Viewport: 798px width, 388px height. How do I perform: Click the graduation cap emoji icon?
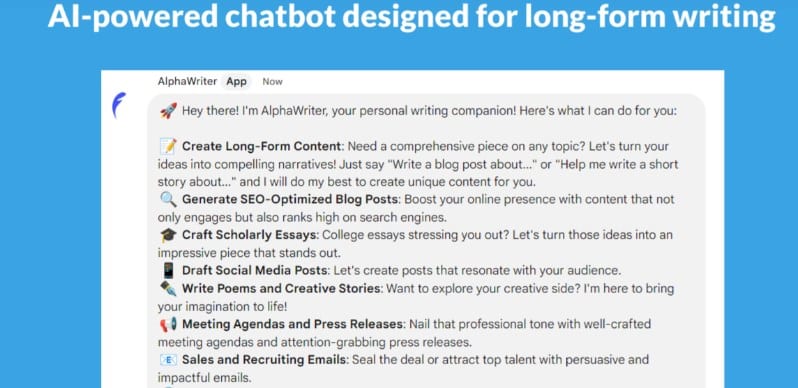click(168, 235)
